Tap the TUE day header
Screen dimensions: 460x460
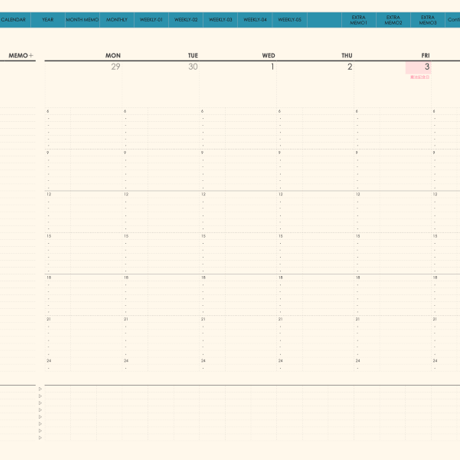(193, 56)
